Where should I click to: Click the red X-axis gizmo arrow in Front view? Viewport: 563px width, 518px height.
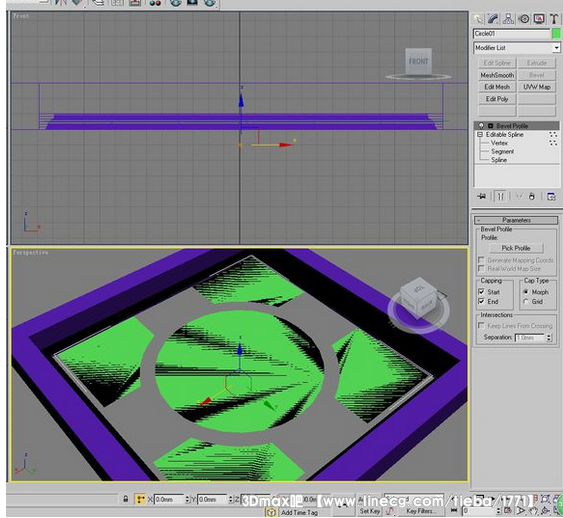pyautogui.click(x=285, y=145)
